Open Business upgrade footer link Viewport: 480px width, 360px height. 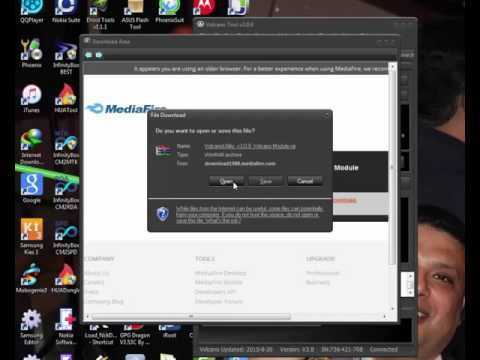(318, 282)
